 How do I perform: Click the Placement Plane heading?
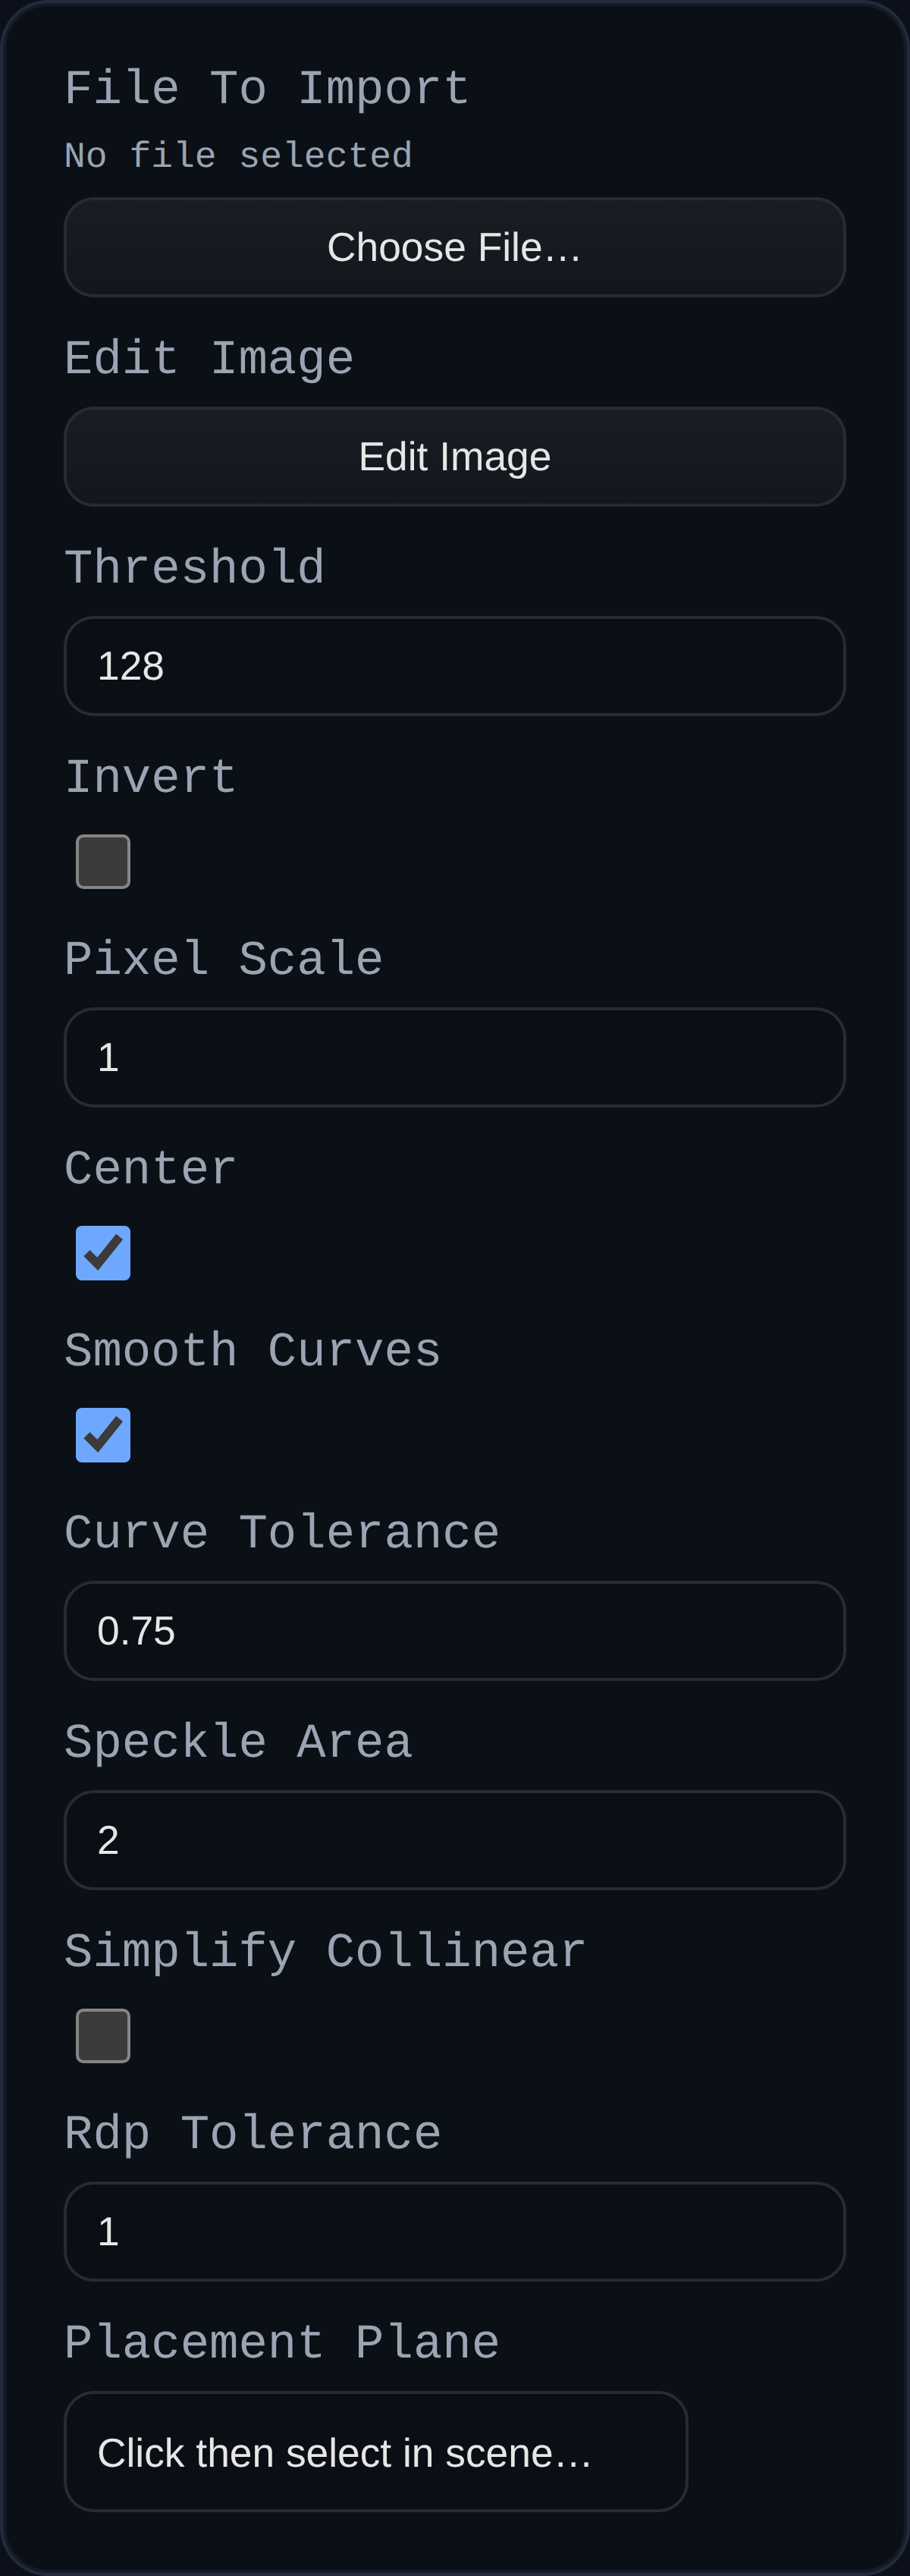[x=281, y=2344]
